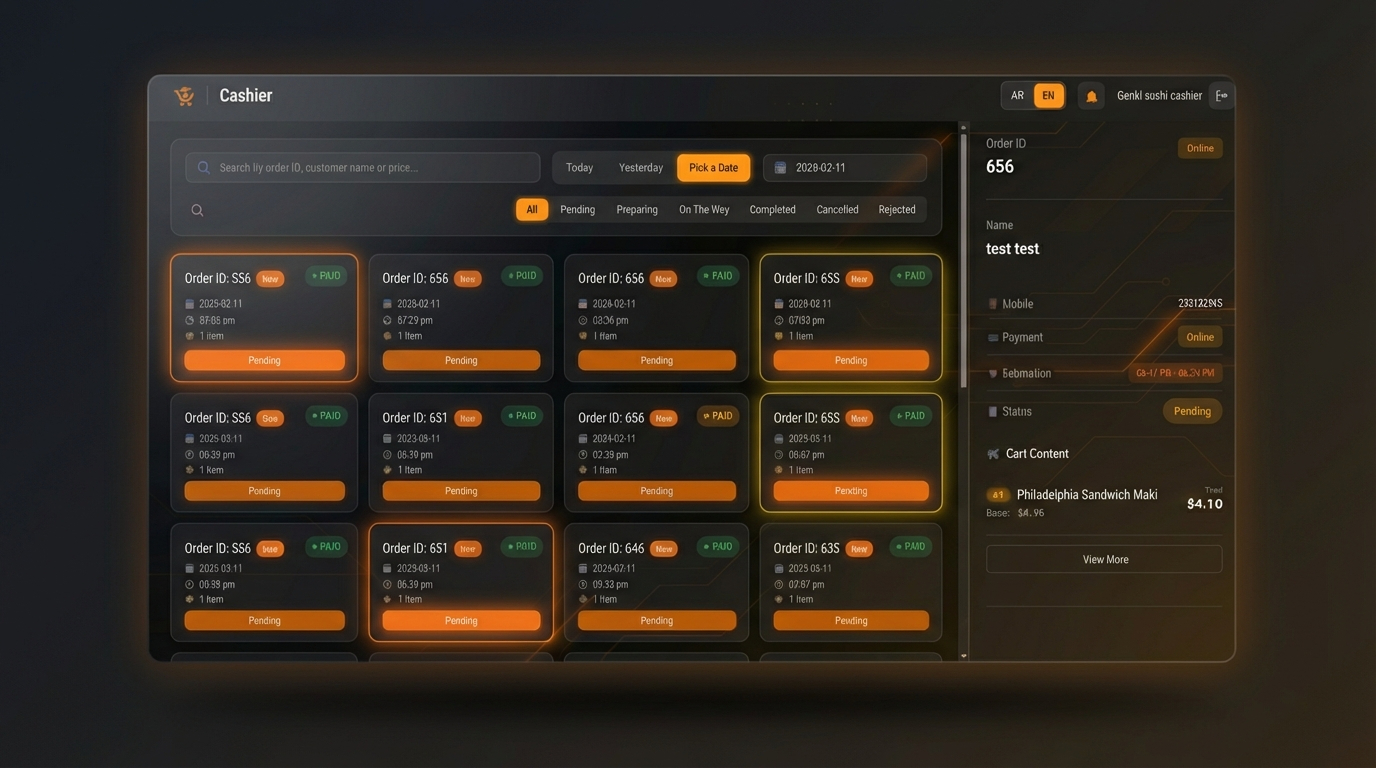This screenshot has width=1376, height=768.
Task: Click the magnifier icon below search field
Action: tap(197, 210)
